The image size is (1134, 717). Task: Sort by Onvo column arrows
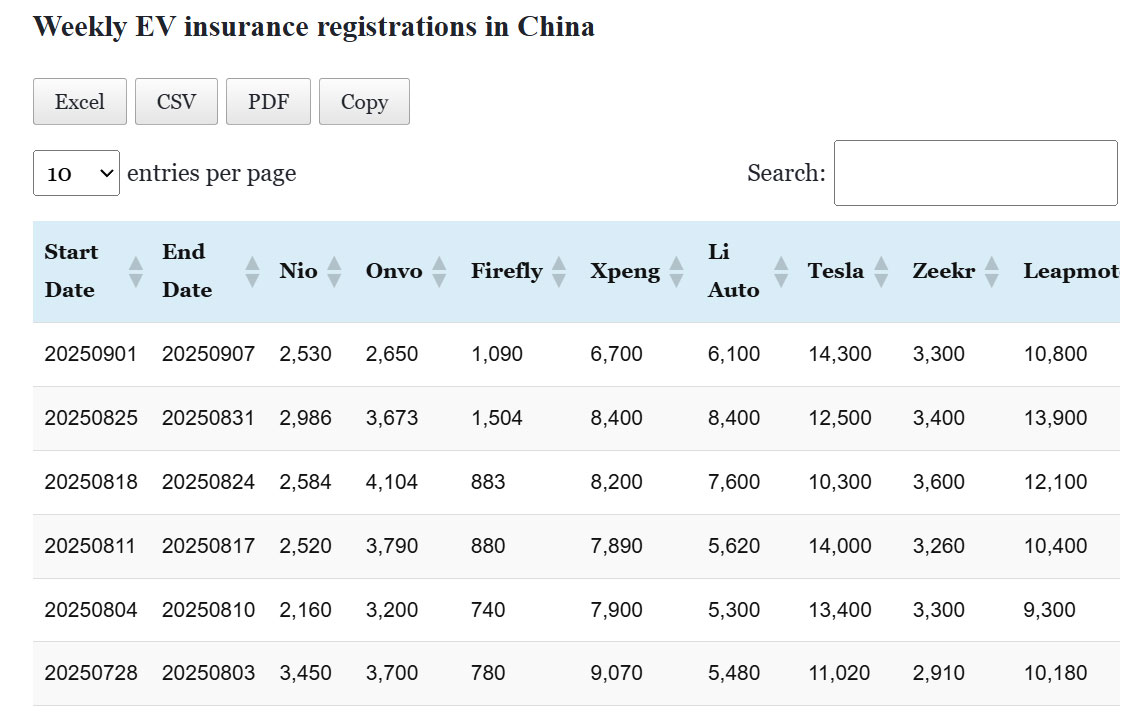click(x=438, y=271)
